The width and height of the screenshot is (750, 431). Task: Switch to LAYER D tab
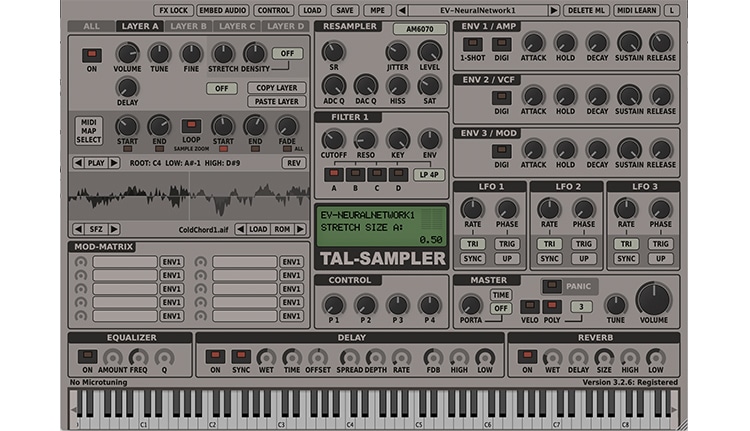[286, 26]
